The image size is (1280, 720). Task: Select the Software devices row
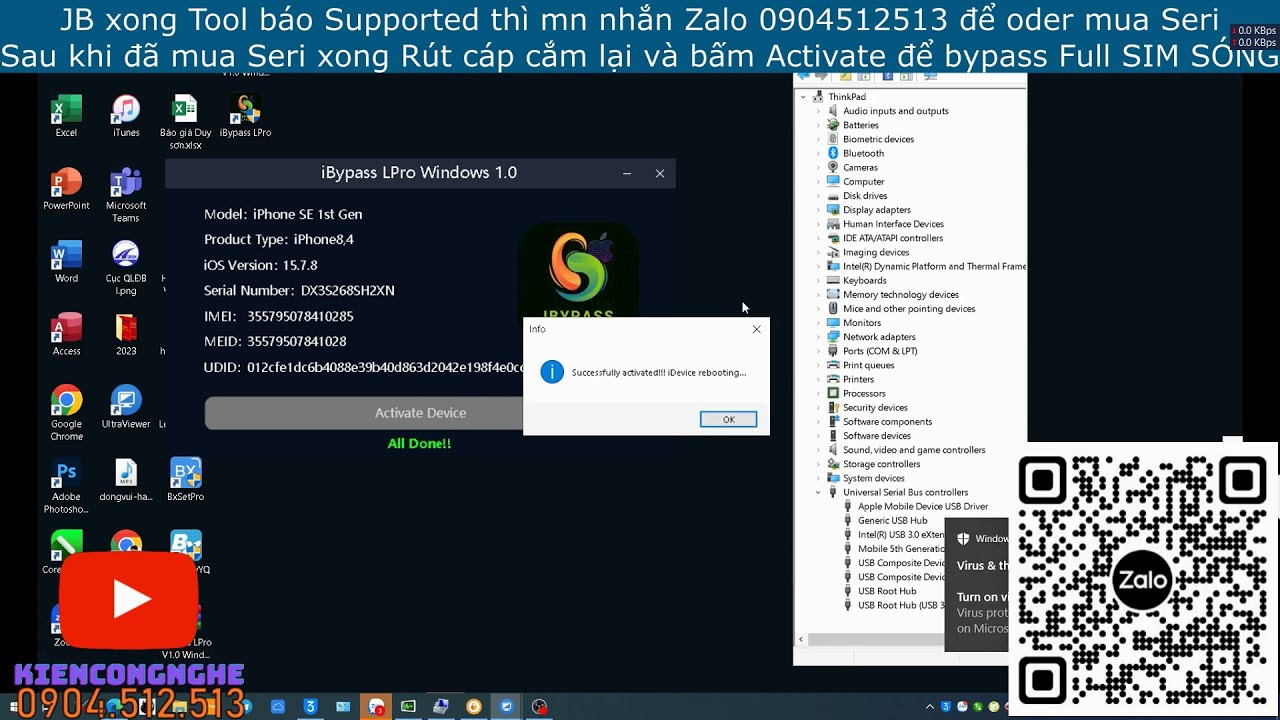(876, 436)
